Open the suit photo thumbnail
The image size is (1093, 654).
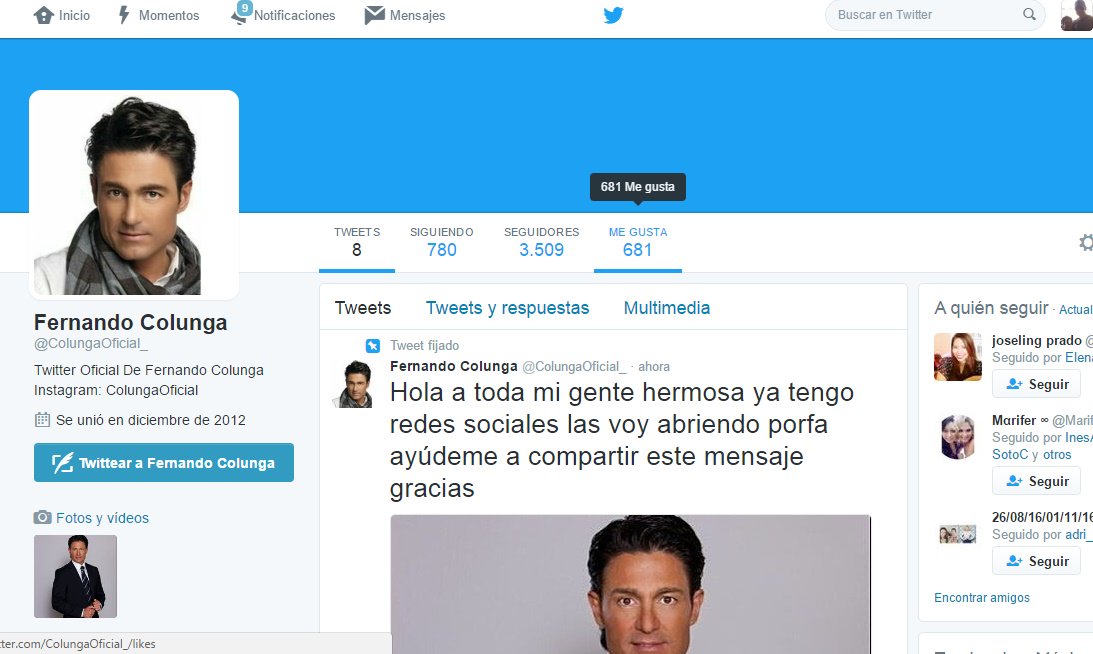point(75,576)
